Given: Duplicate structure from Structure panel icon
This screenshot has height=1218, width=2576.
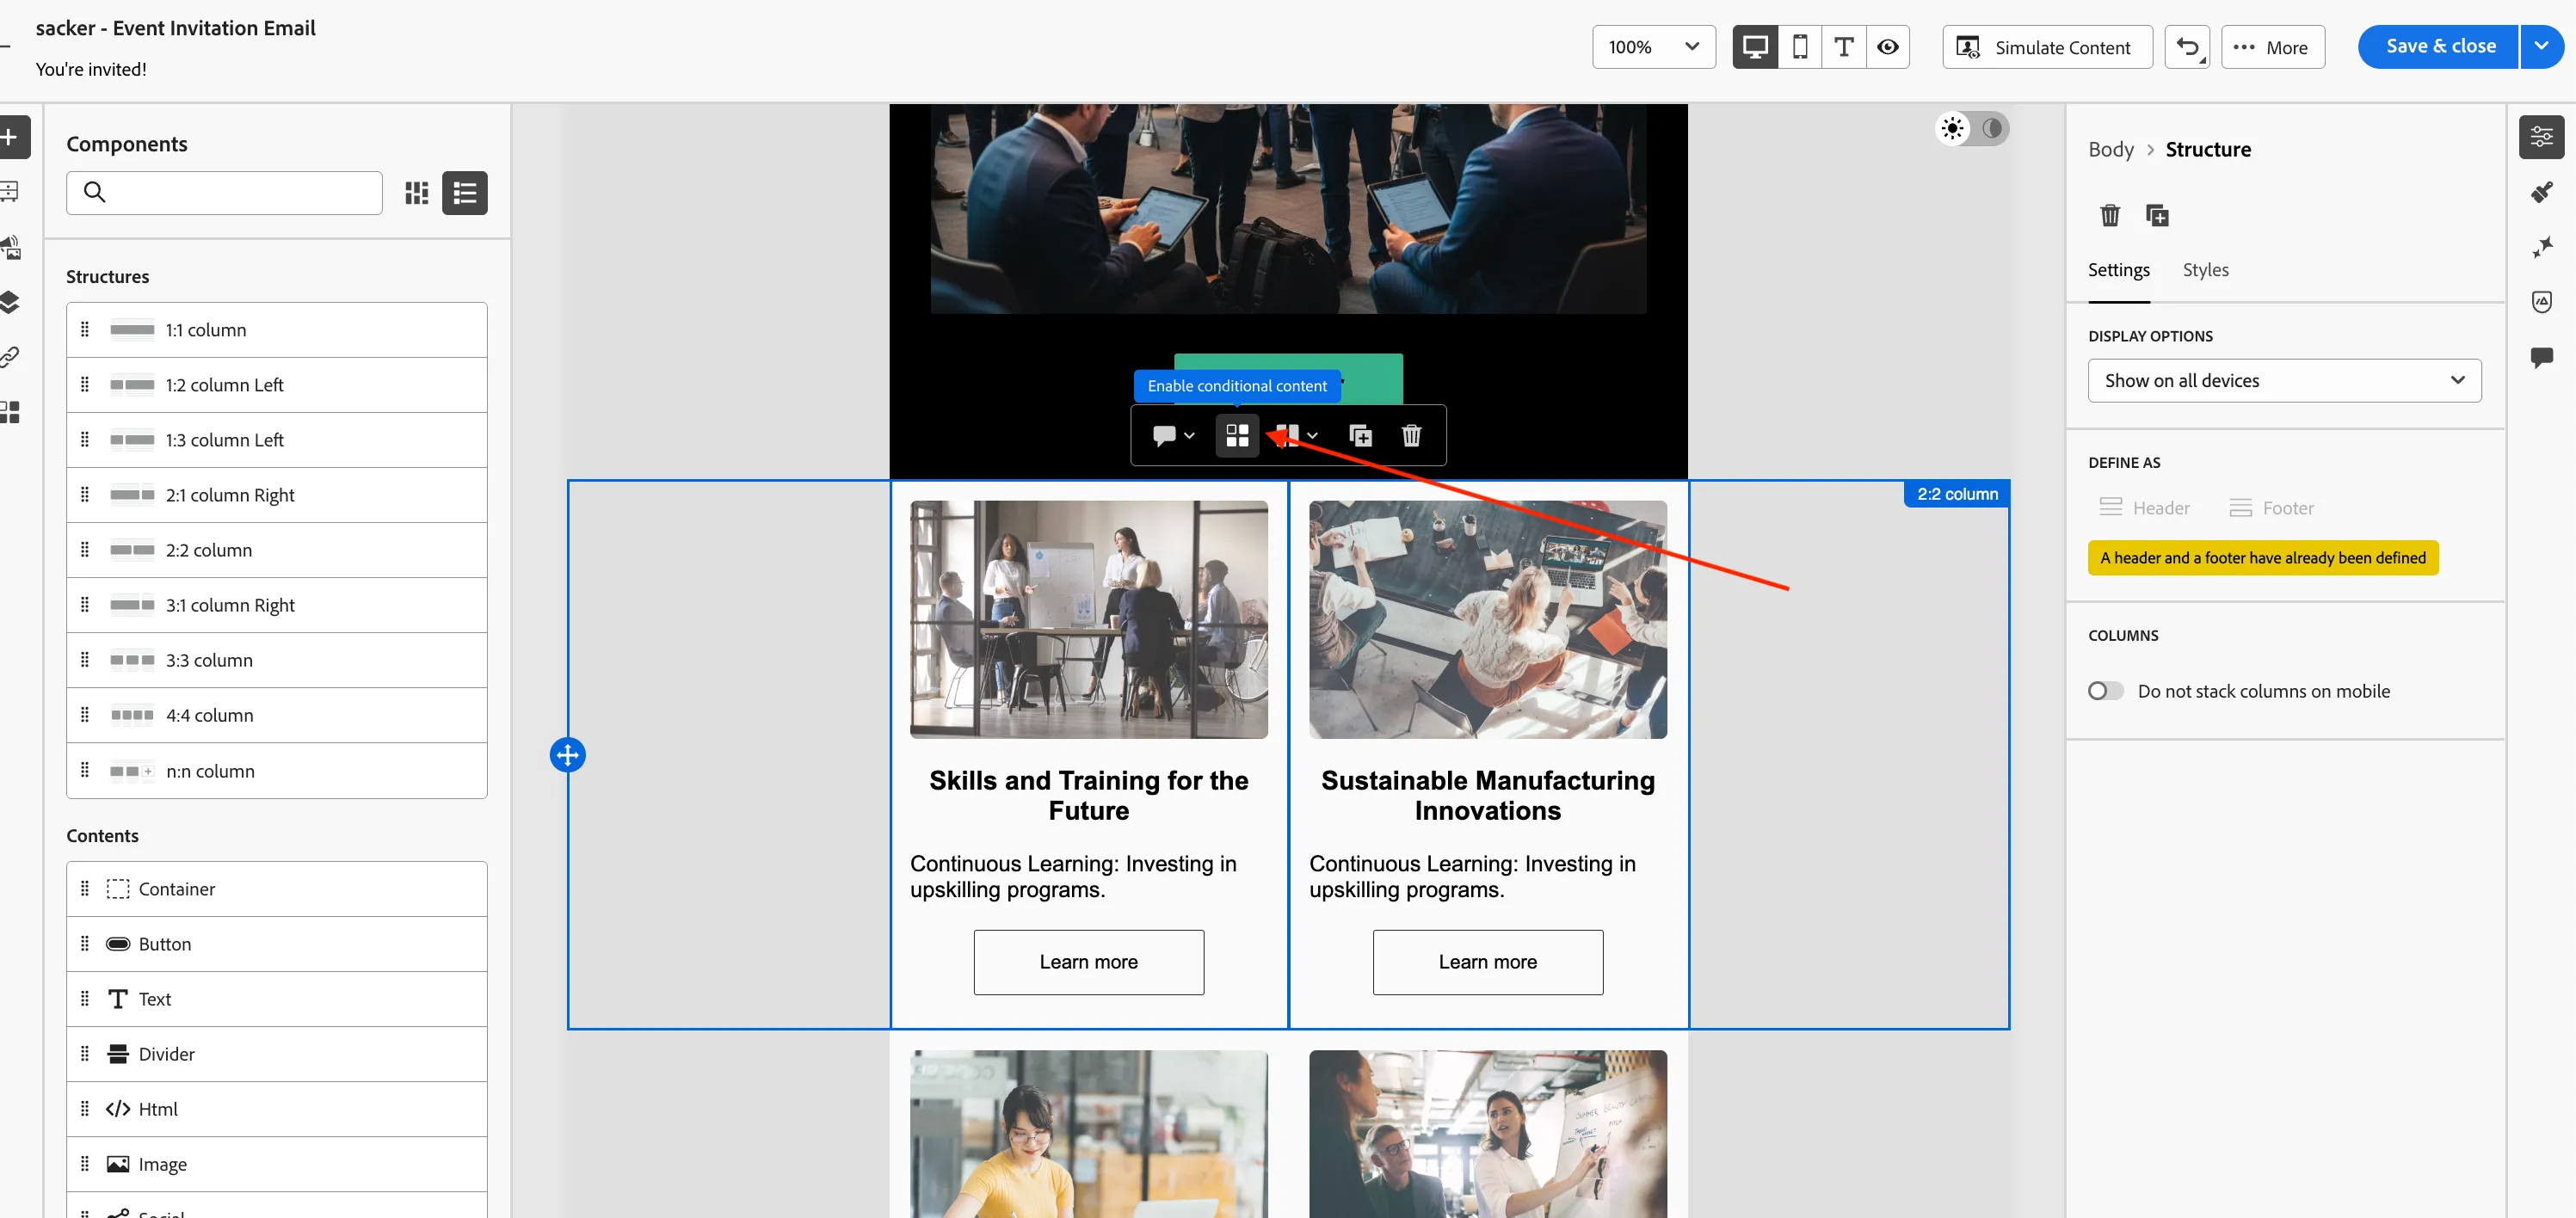Looking at the screenshot, I should coord(2157,215).
